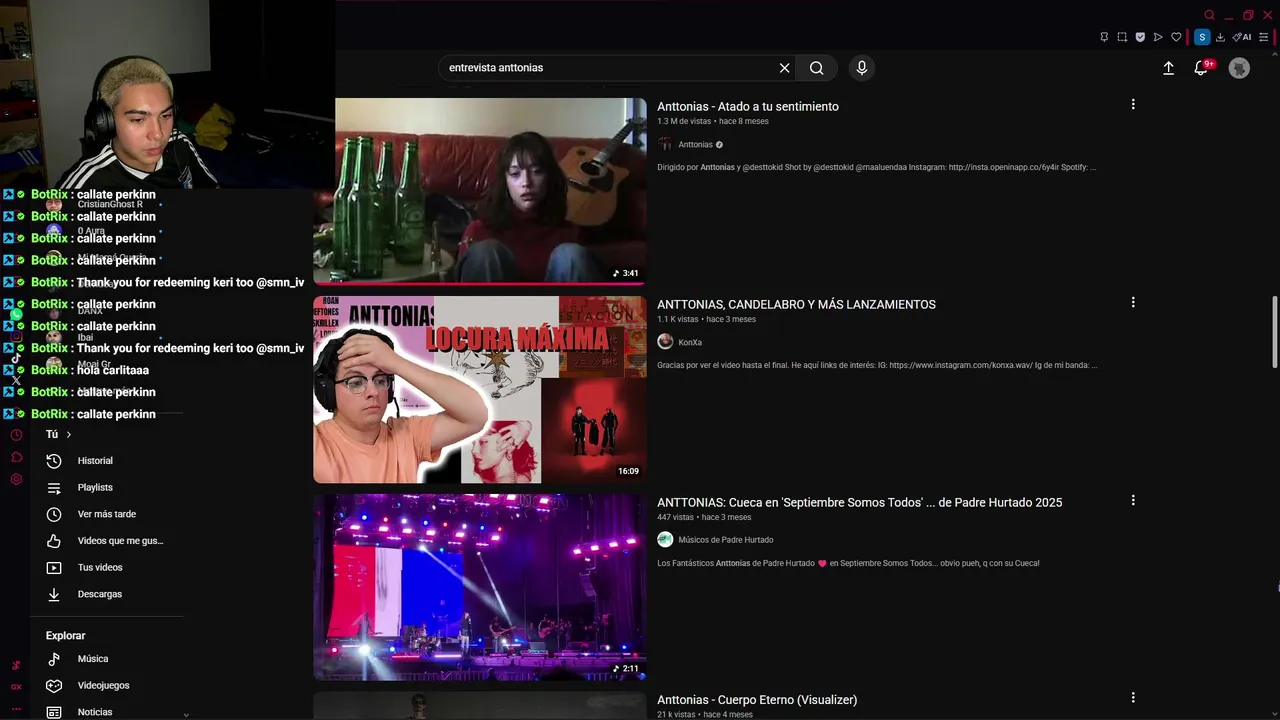Image resolution: width=1280 pixels, height=720 pixels.
Task: Take a snapshot with the dashed-square icon
Action: [x=1122, y=37]
